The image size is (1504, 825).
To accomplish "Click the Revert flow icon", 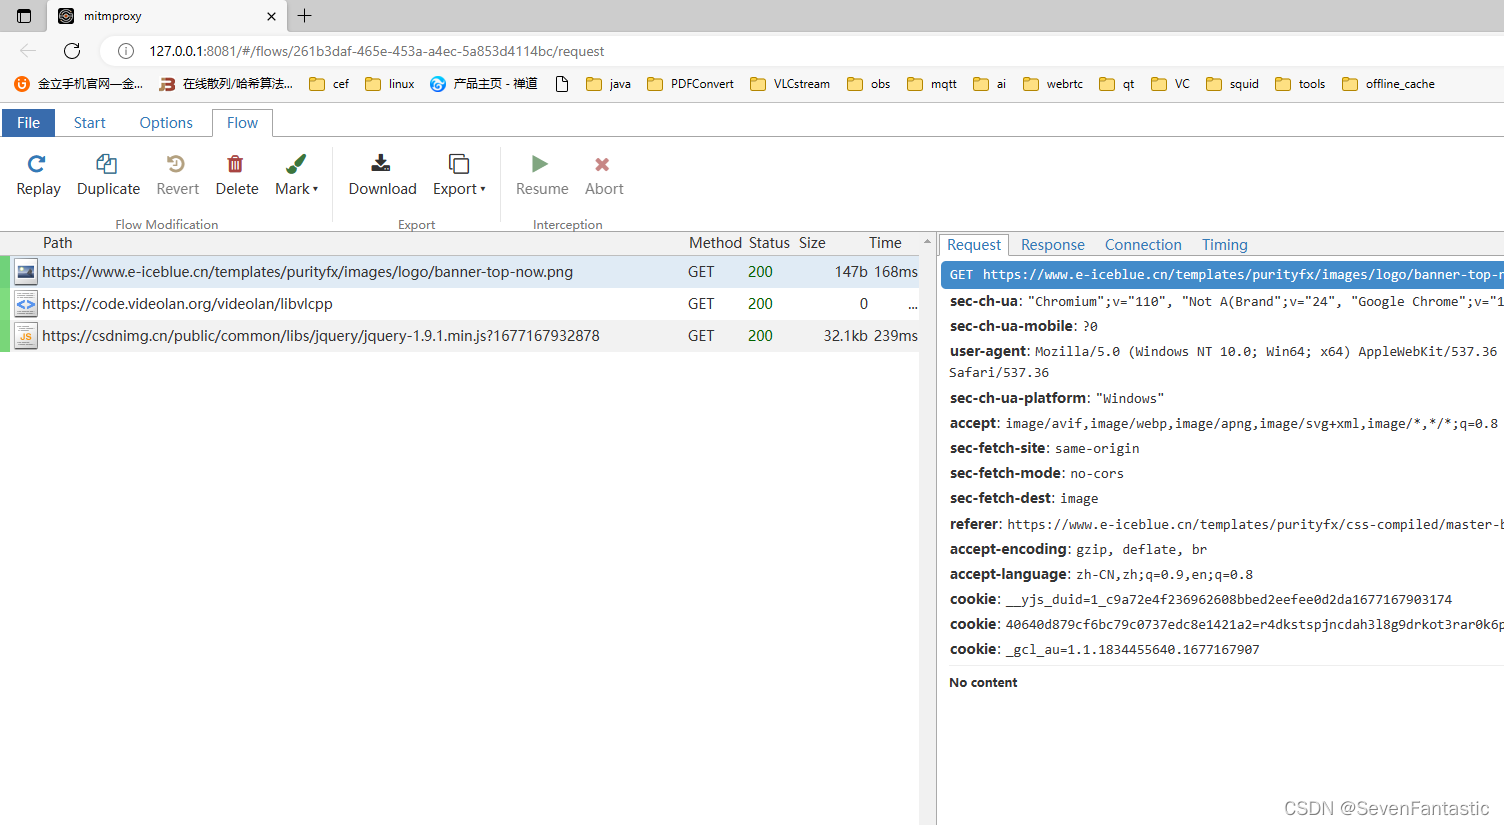I will pyautogui.click(x=176, y=164).
